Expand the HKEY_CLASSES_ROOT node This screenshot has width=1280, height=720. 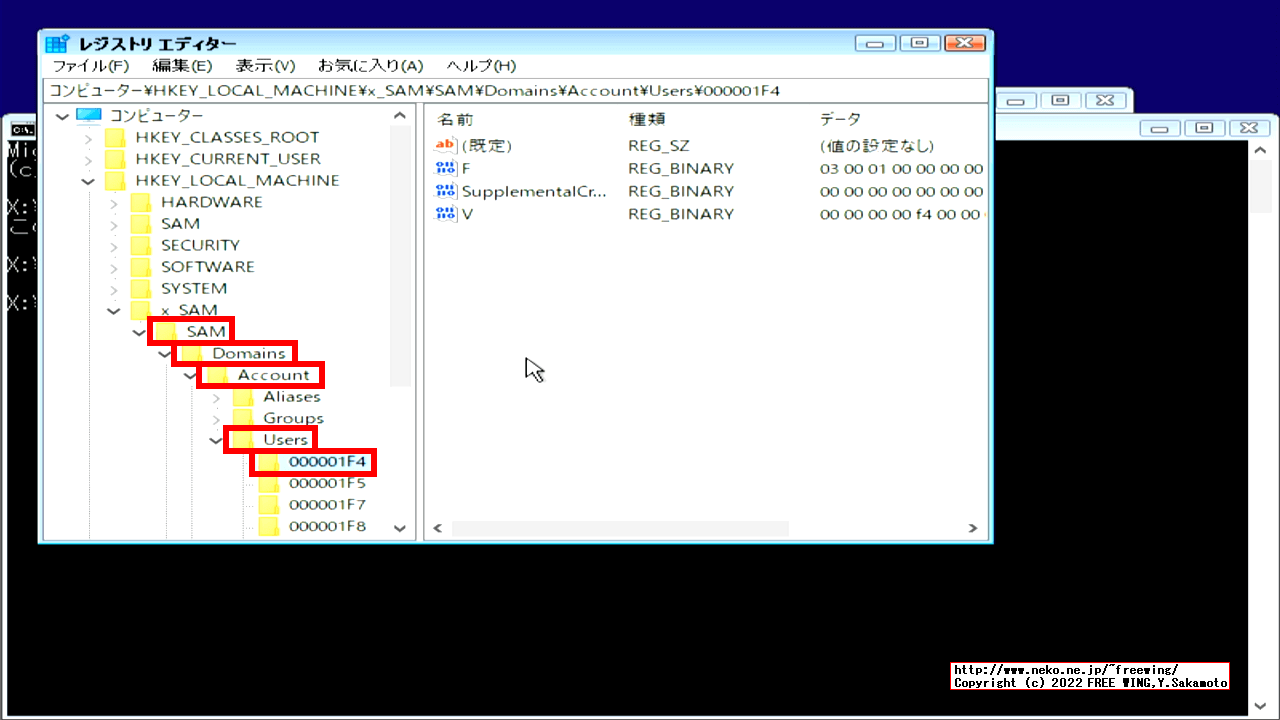(88, 137)
